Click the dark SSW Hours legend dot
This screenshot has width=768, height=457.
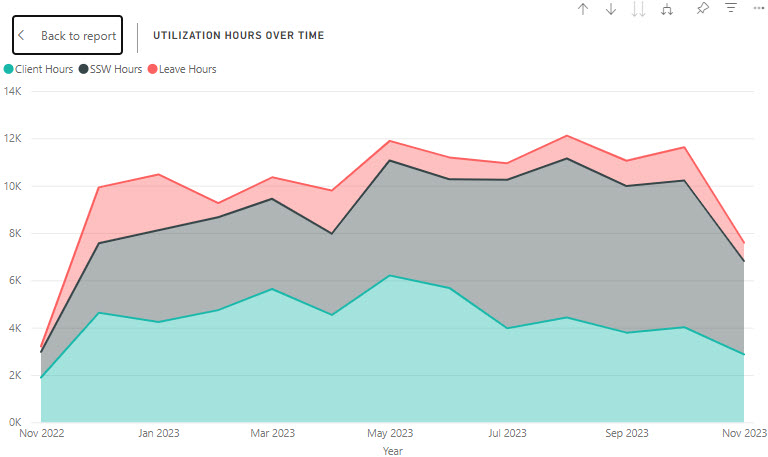(x=83, y=69)
